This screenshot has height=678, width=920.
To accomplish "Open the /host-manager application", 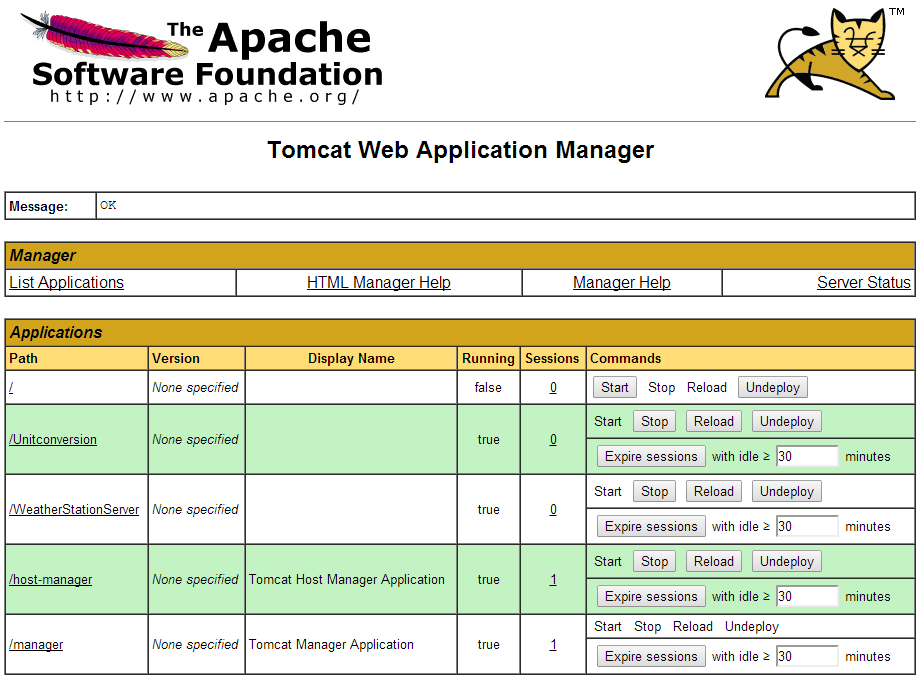I will [50, 579].
